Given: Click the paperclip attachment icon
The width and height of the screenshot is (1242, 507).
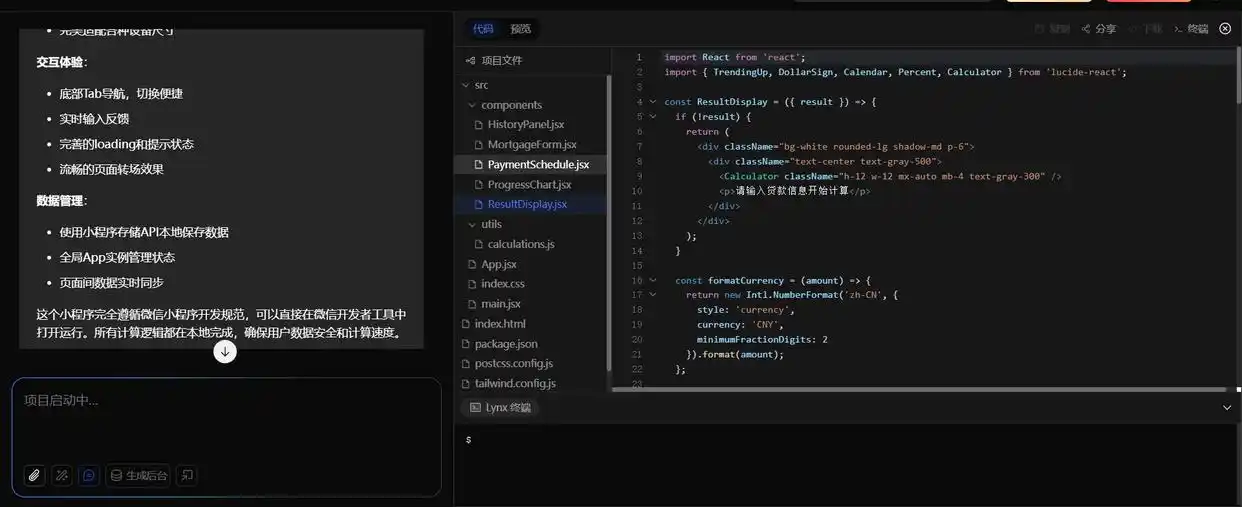Looking at the screenshot, I should [34, 475].
